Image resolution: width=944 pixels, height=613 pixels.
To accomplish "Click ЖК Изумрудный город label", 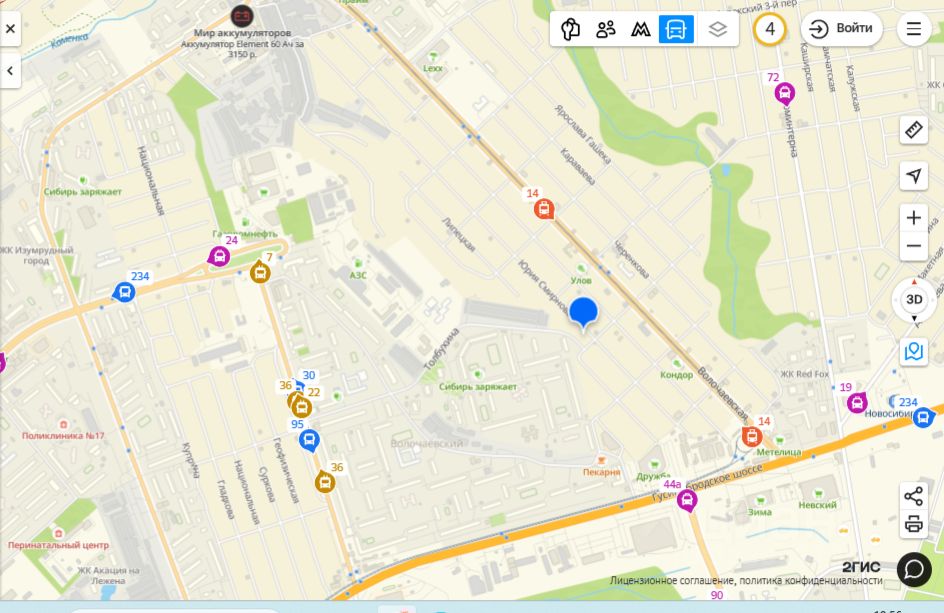I will pos(36,255).
